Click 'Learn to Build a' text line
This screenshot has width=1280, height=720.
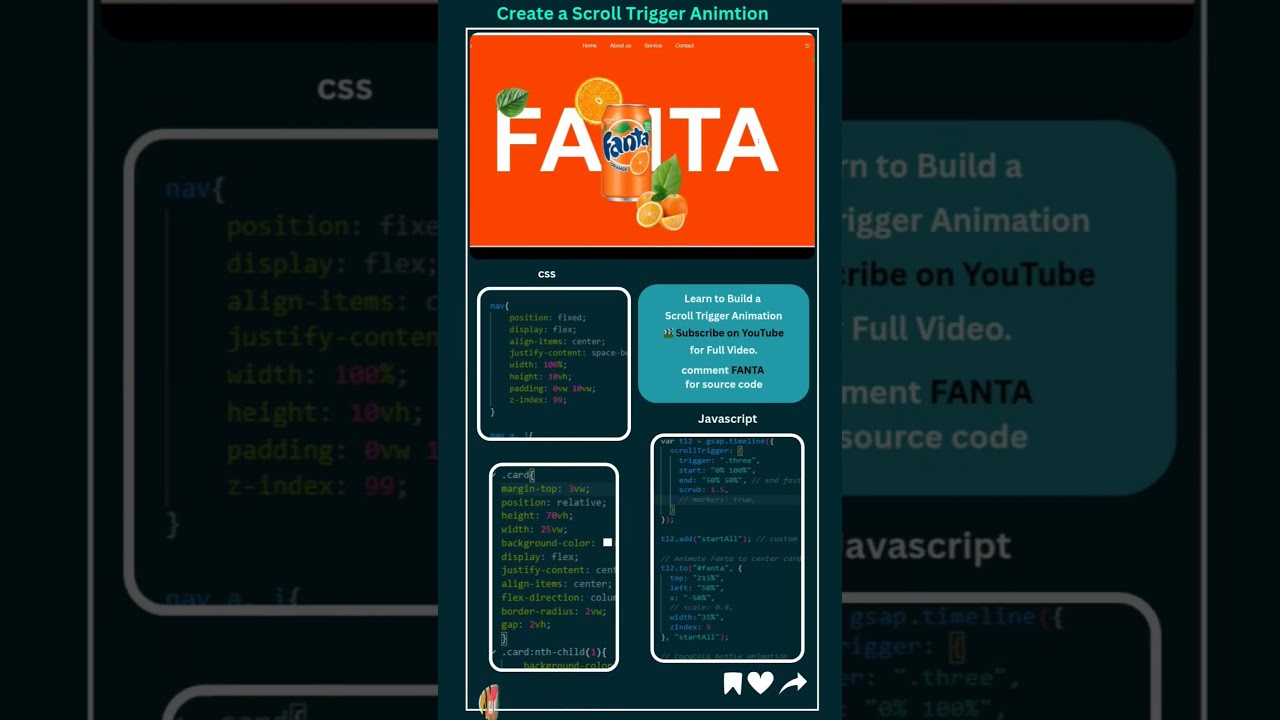point(722,299)
